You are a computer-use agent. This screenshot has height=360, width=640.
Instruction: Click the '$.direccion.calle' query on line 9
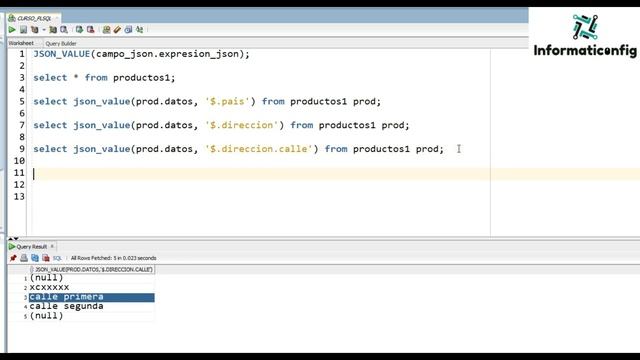pos(238,149)
